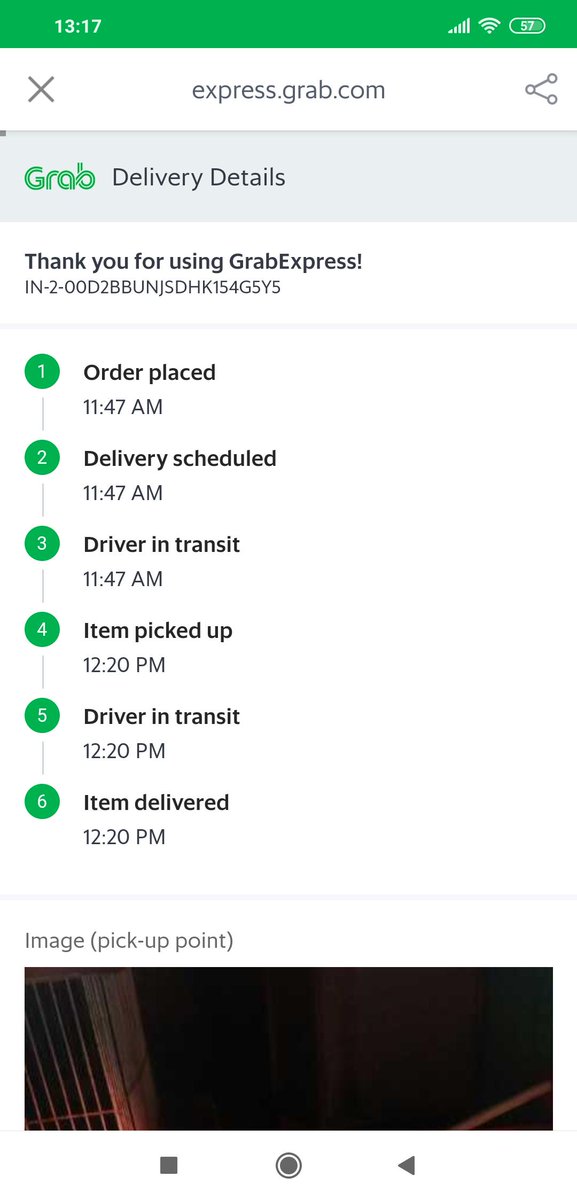Select the express.grab.com address text
577x1200 pixels.
(x=288, y=91)
